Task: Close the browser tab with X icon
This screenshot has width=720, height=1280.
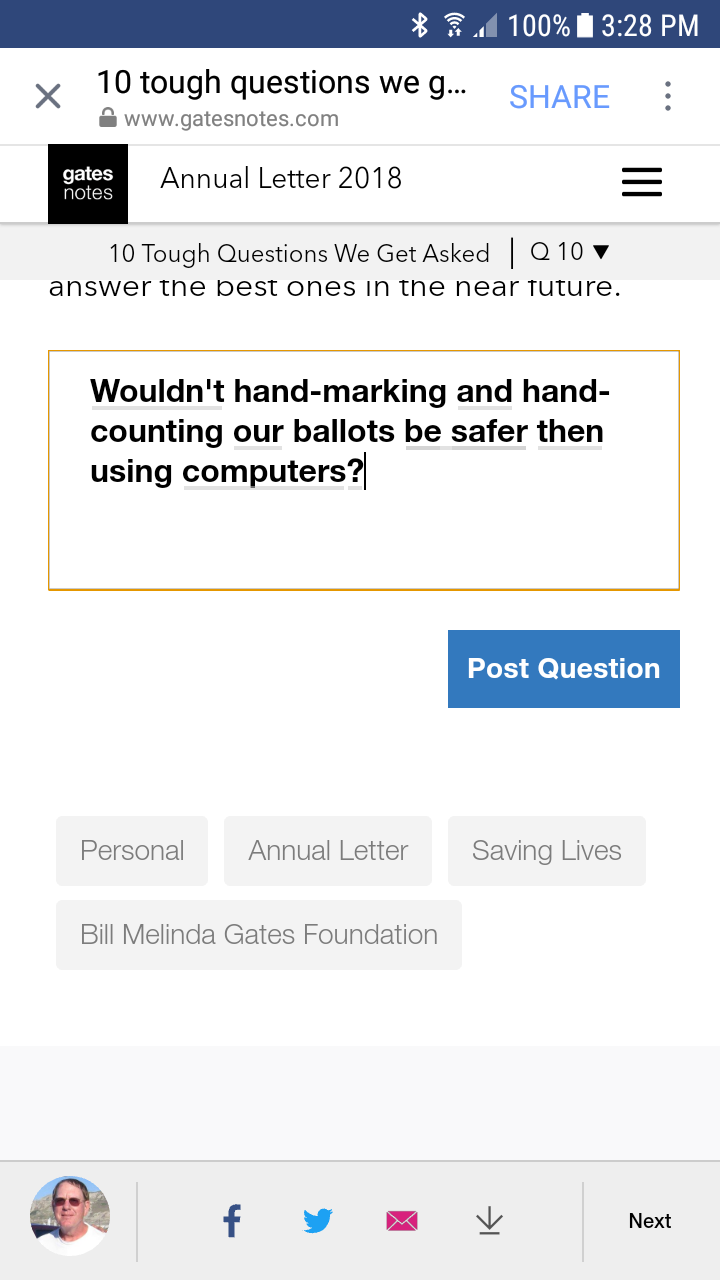Action: point(48,97)
